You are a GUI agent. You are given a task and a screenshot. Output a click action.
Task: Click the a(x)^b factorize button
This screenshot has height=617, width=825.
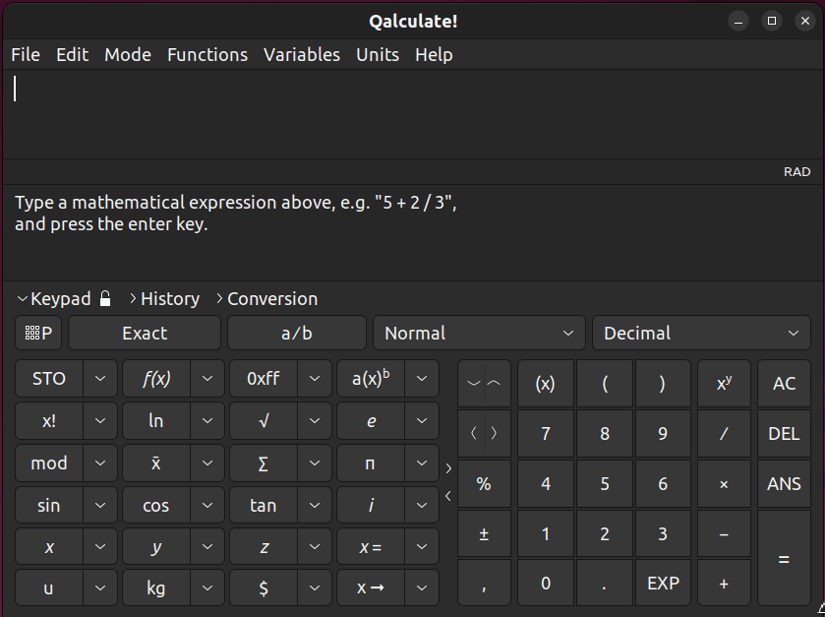(x=370, y=379)
